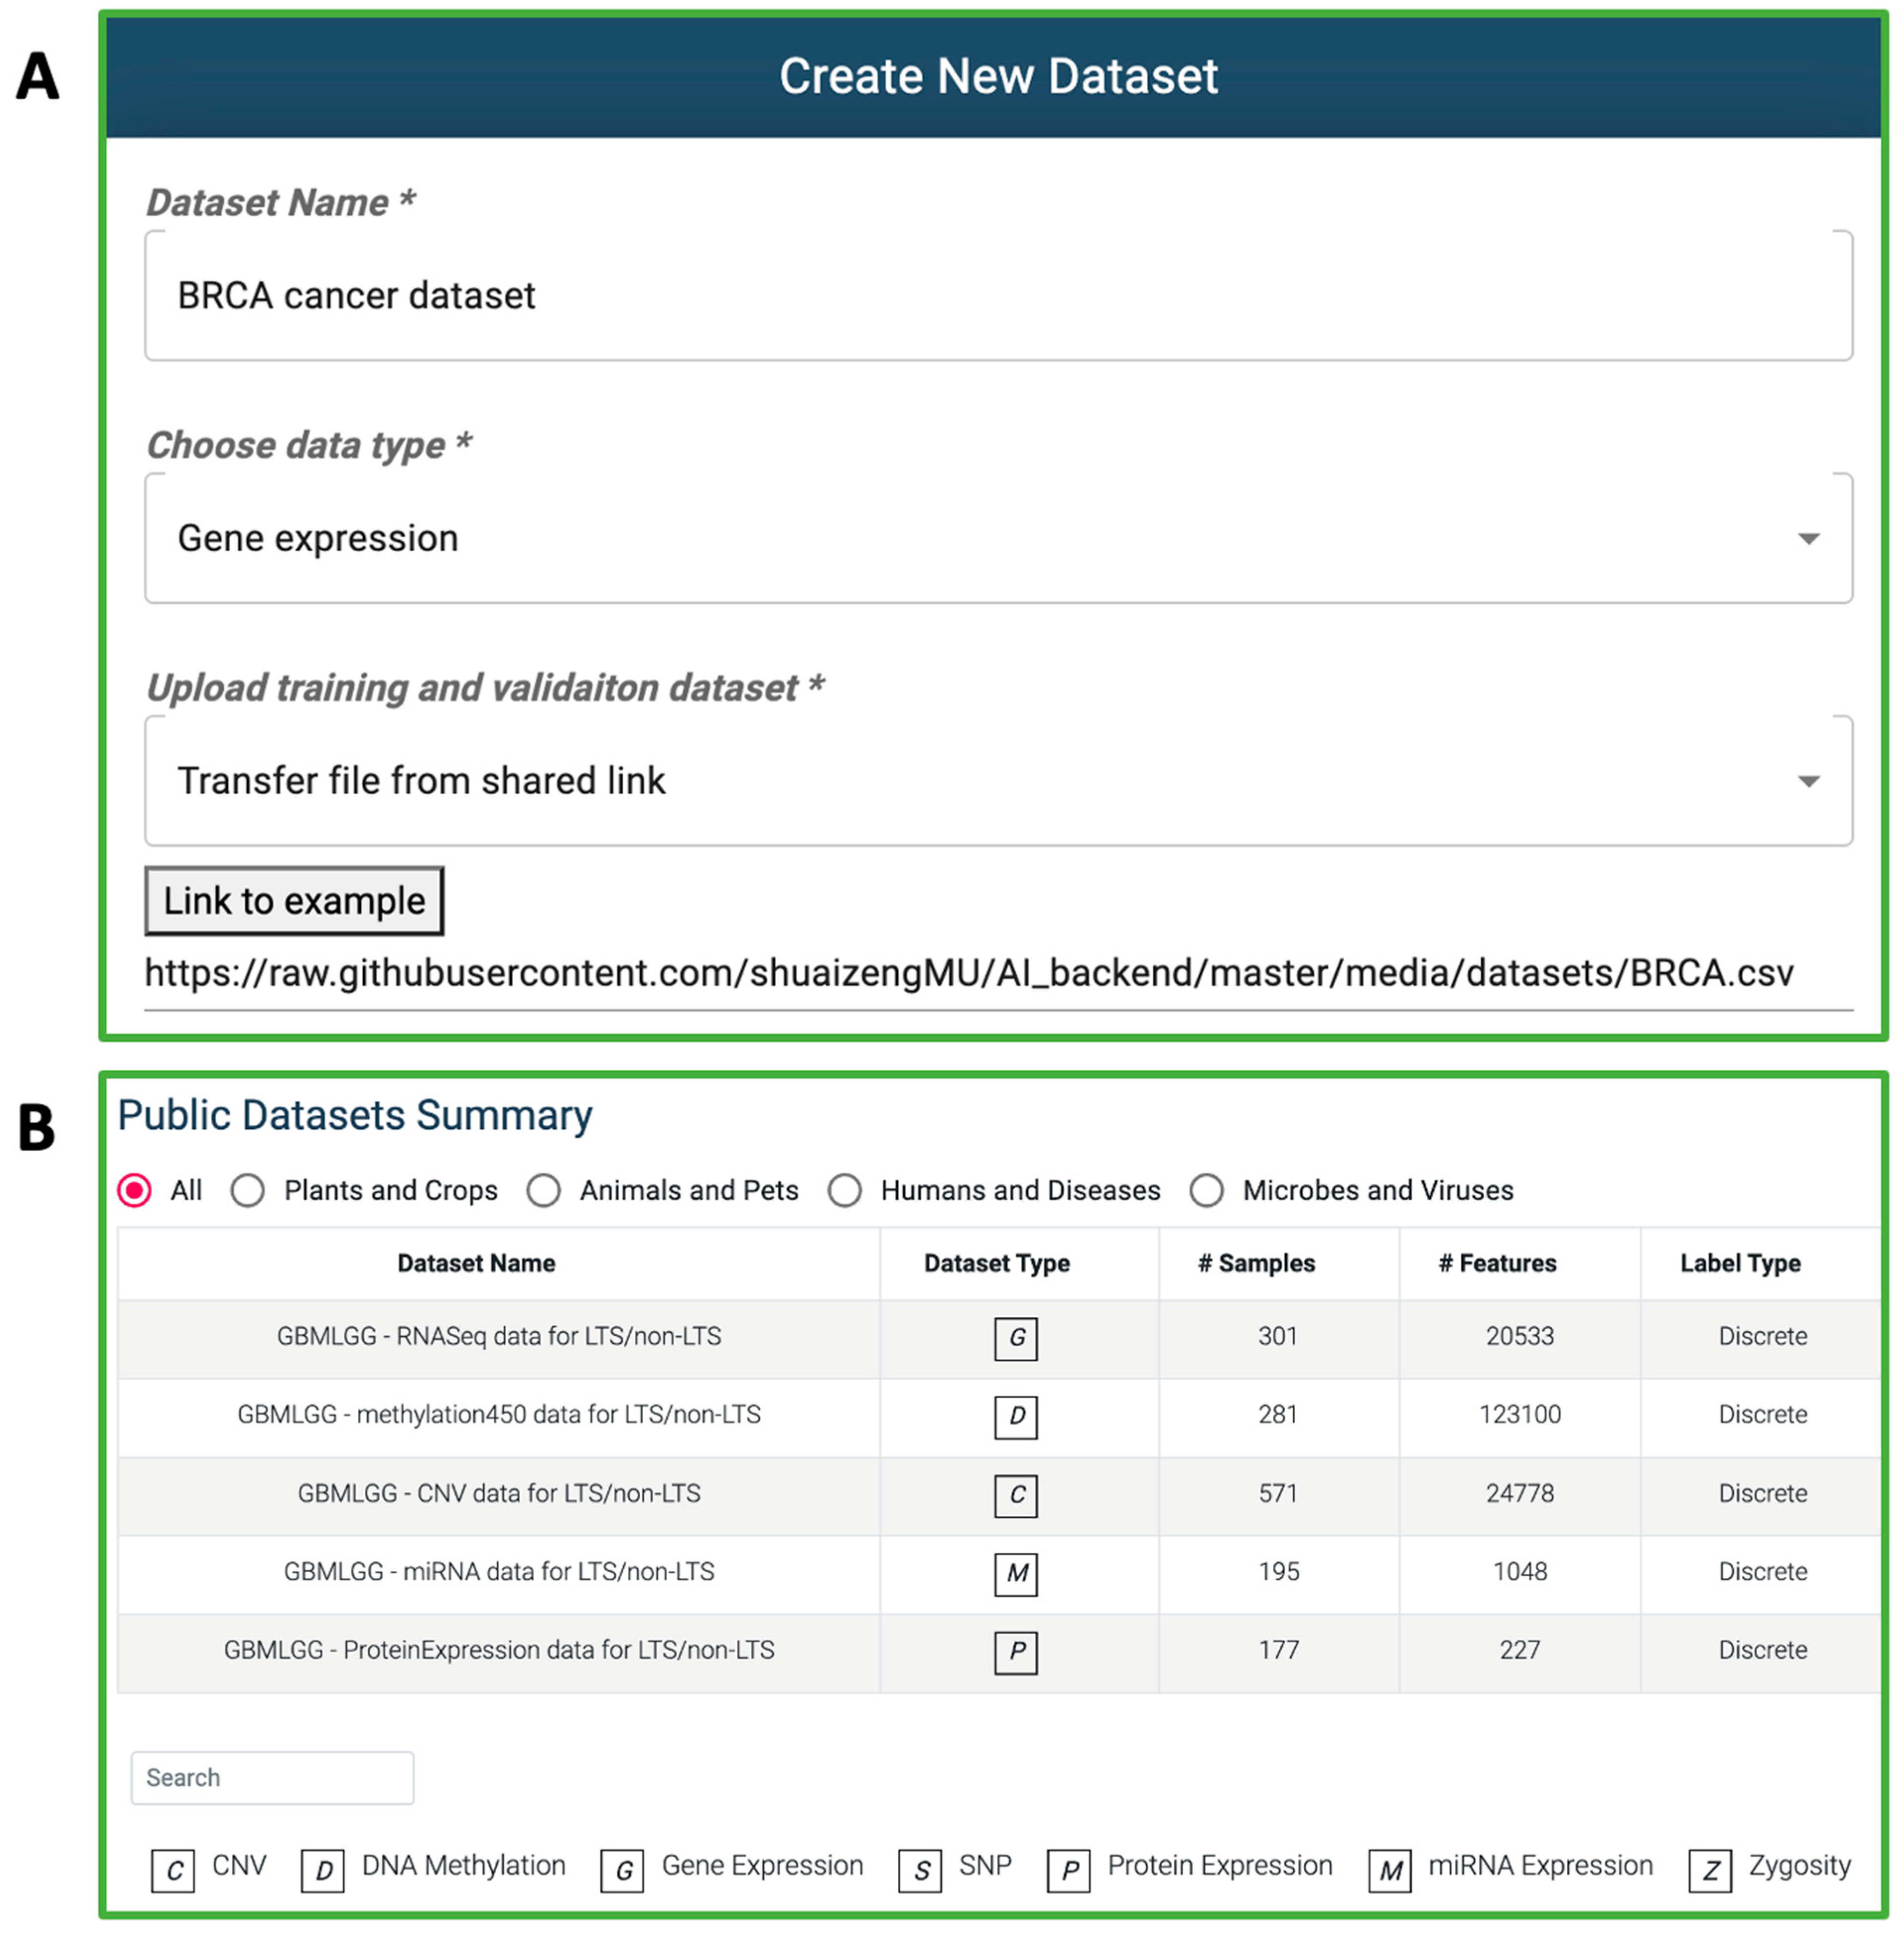Viewport: 1904px width, 1935px height.
Task: Select the Humans and Diseases radio button
Action: [x=845, y=1190]
